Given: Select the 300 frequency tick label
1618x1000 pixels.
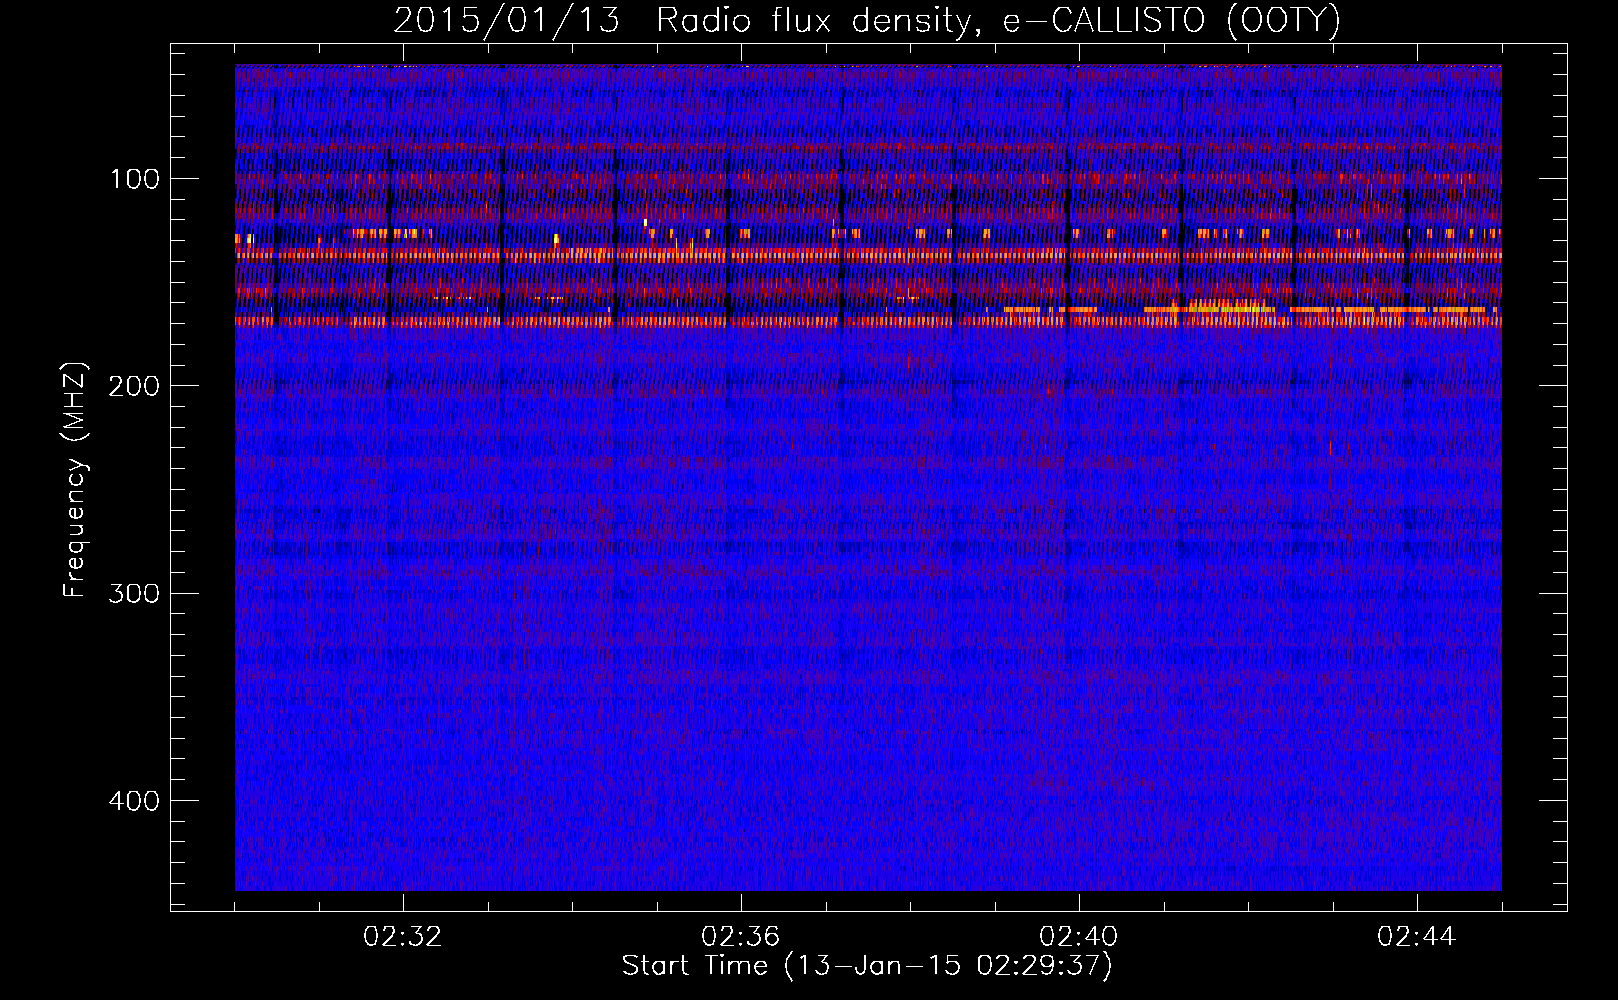Looking at the screenshot, I should pyautogui.click(x=134, y=593).
